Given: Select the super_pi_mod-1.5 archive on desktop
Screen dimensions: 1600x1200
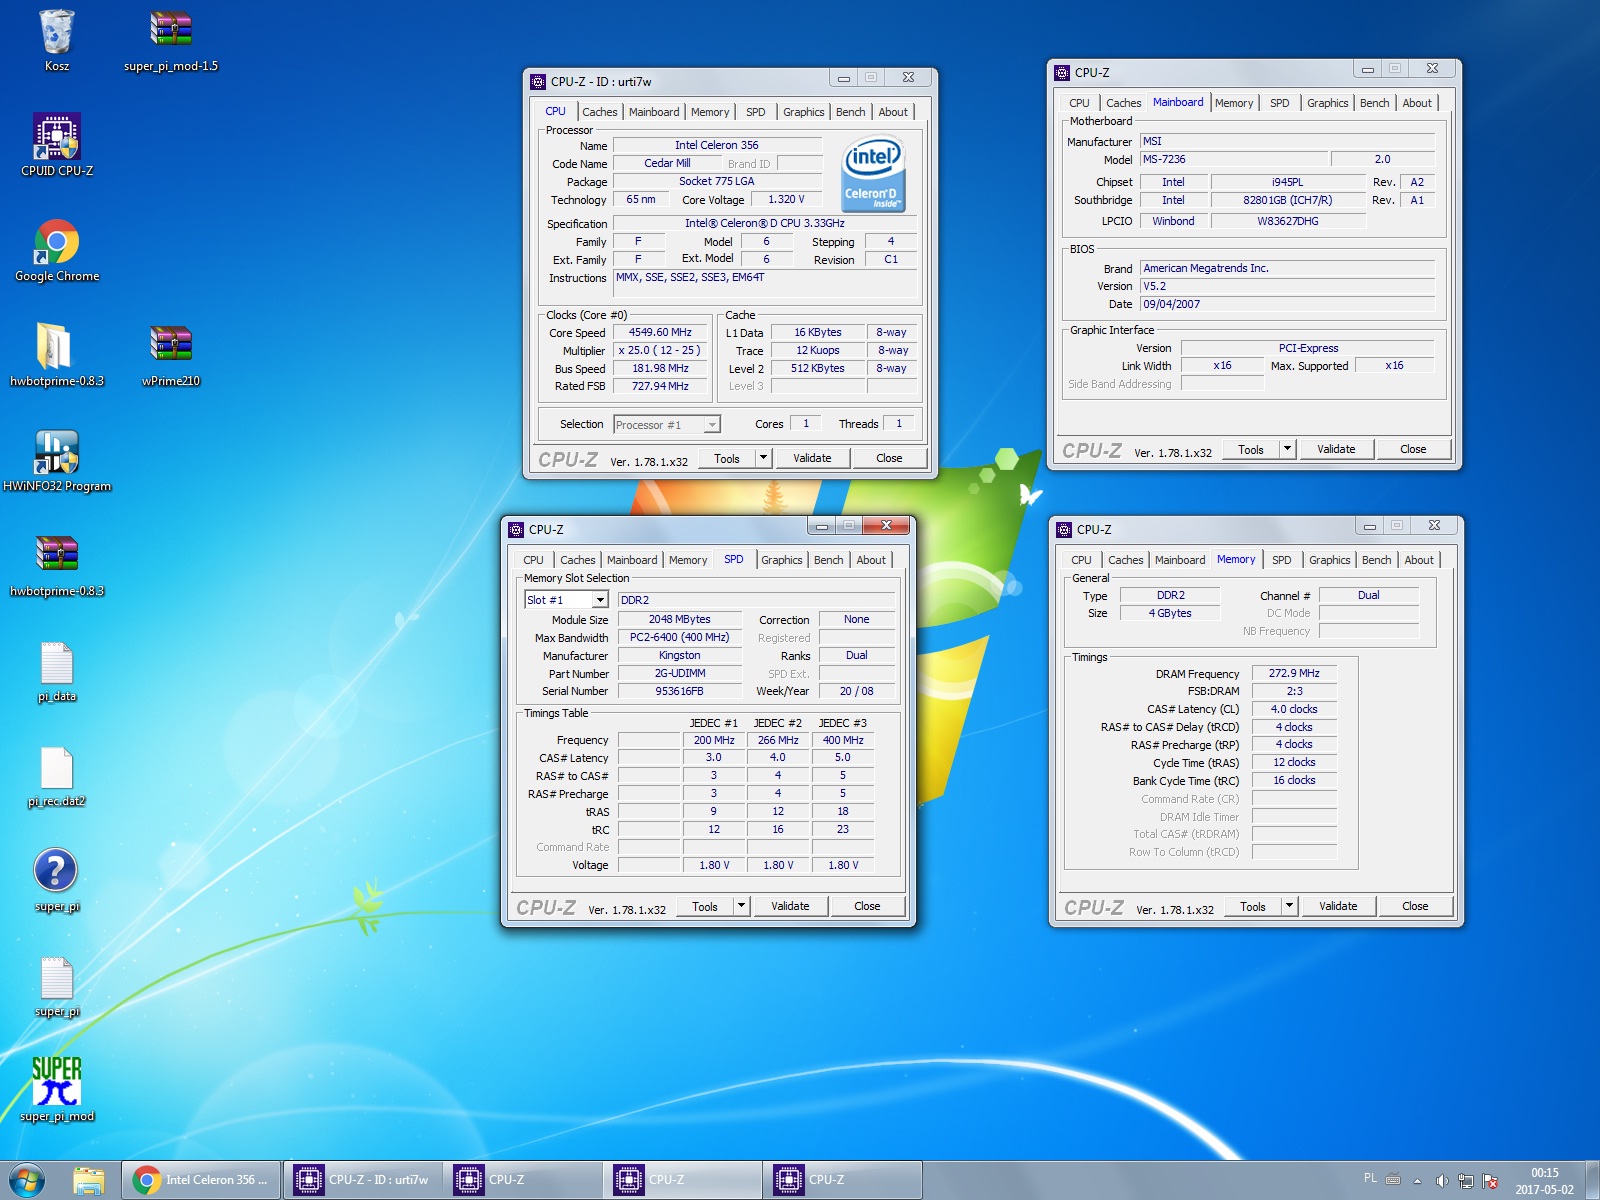Looking at the screenshot, I should (x=171, y=40).
